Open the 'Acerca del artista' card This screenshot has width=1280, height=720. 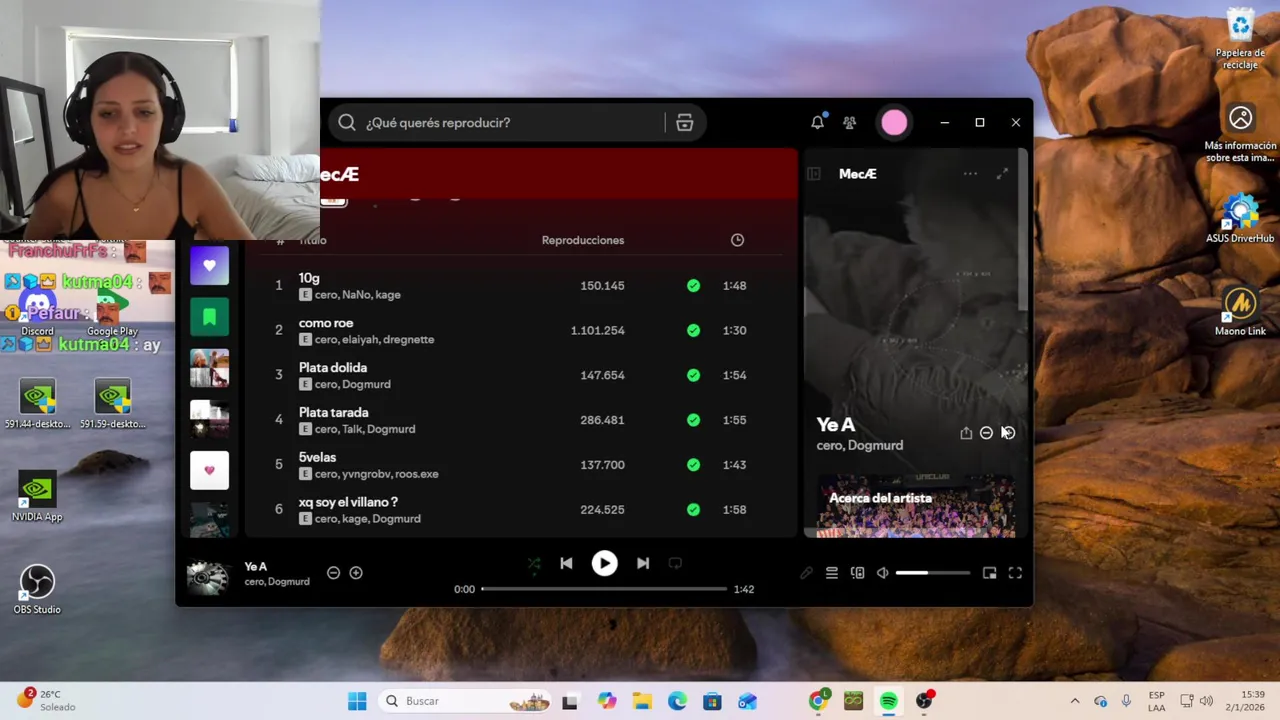tap(916, 507)
